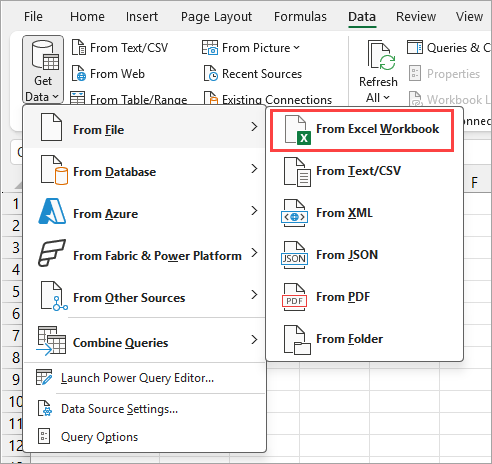The height and width of the screenshot is (464, 492).
Task: Click the Data Source Settings icon
Action: click(x=45, y=408)
